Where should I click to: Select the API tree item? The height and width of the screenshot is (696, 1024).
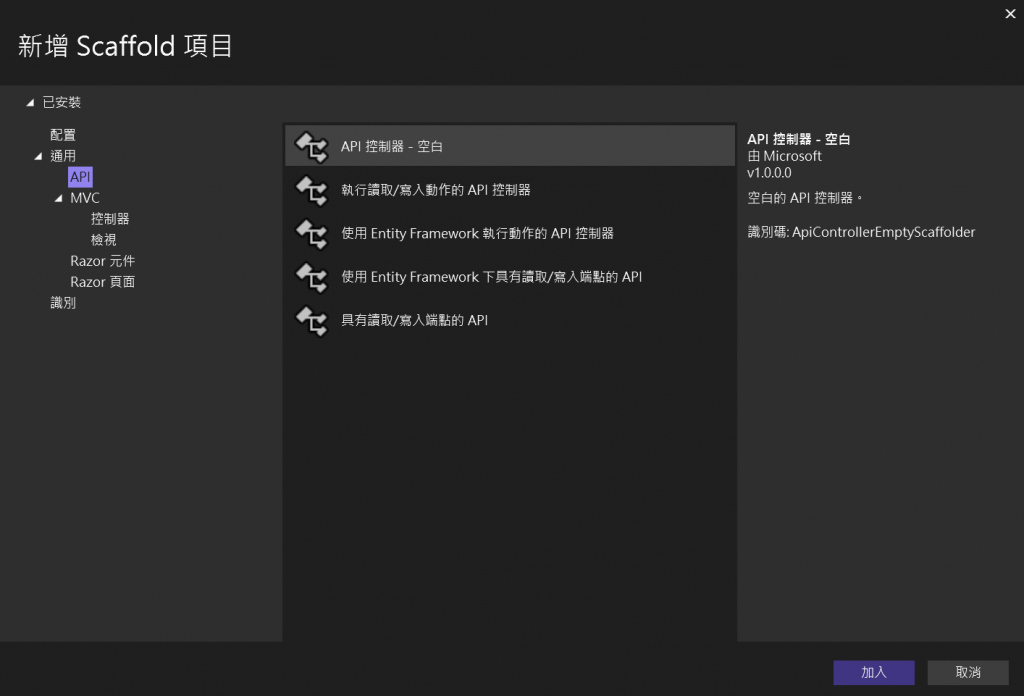coord(80,177)
